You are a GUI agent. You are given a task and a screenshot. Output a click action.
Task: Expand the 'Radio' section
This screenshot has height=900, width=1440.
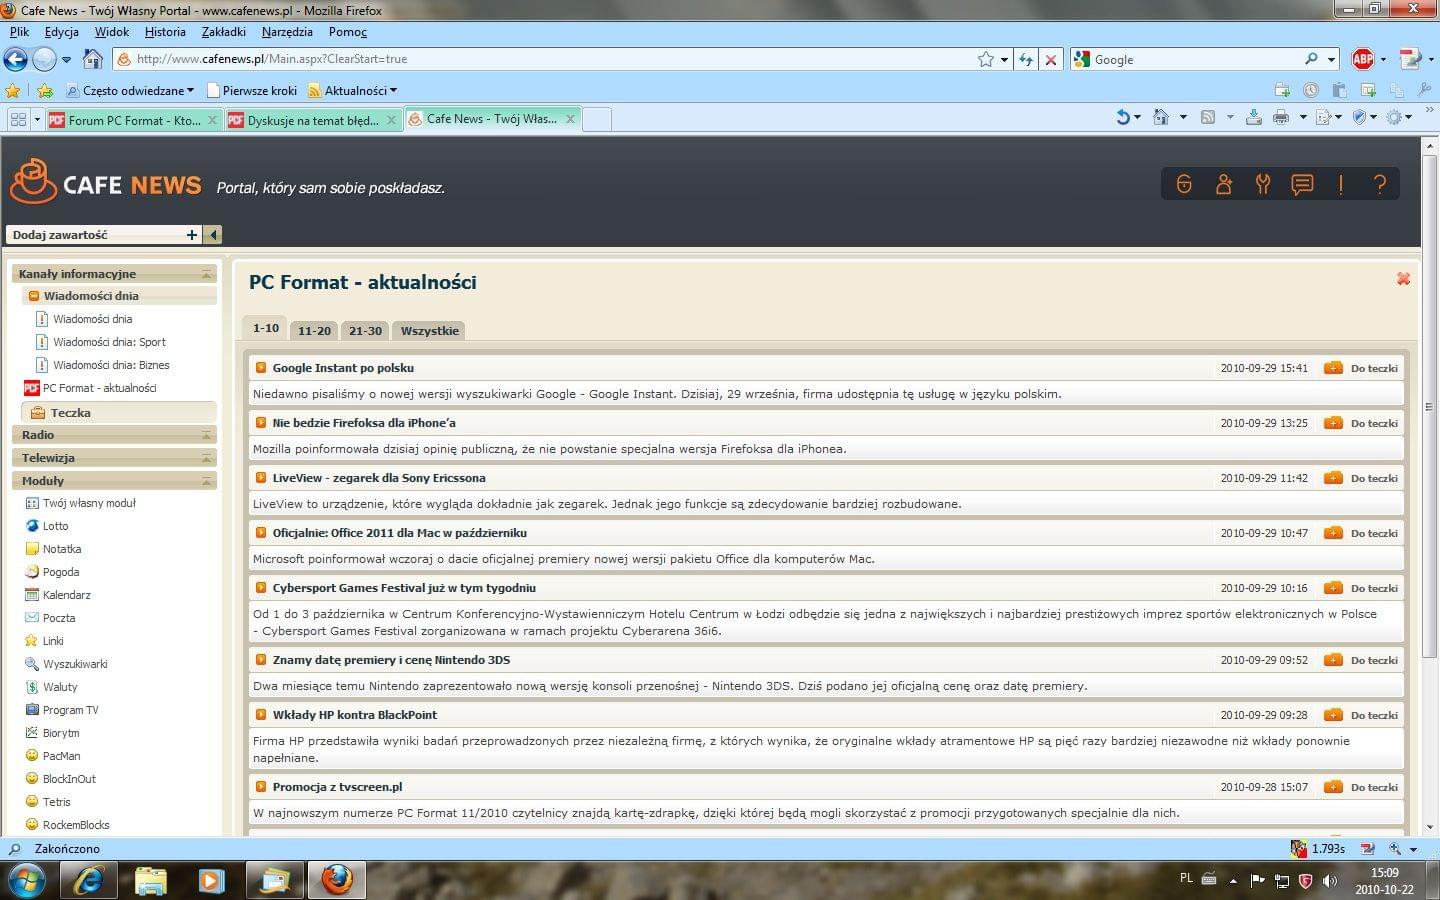(x=207, y=435)
